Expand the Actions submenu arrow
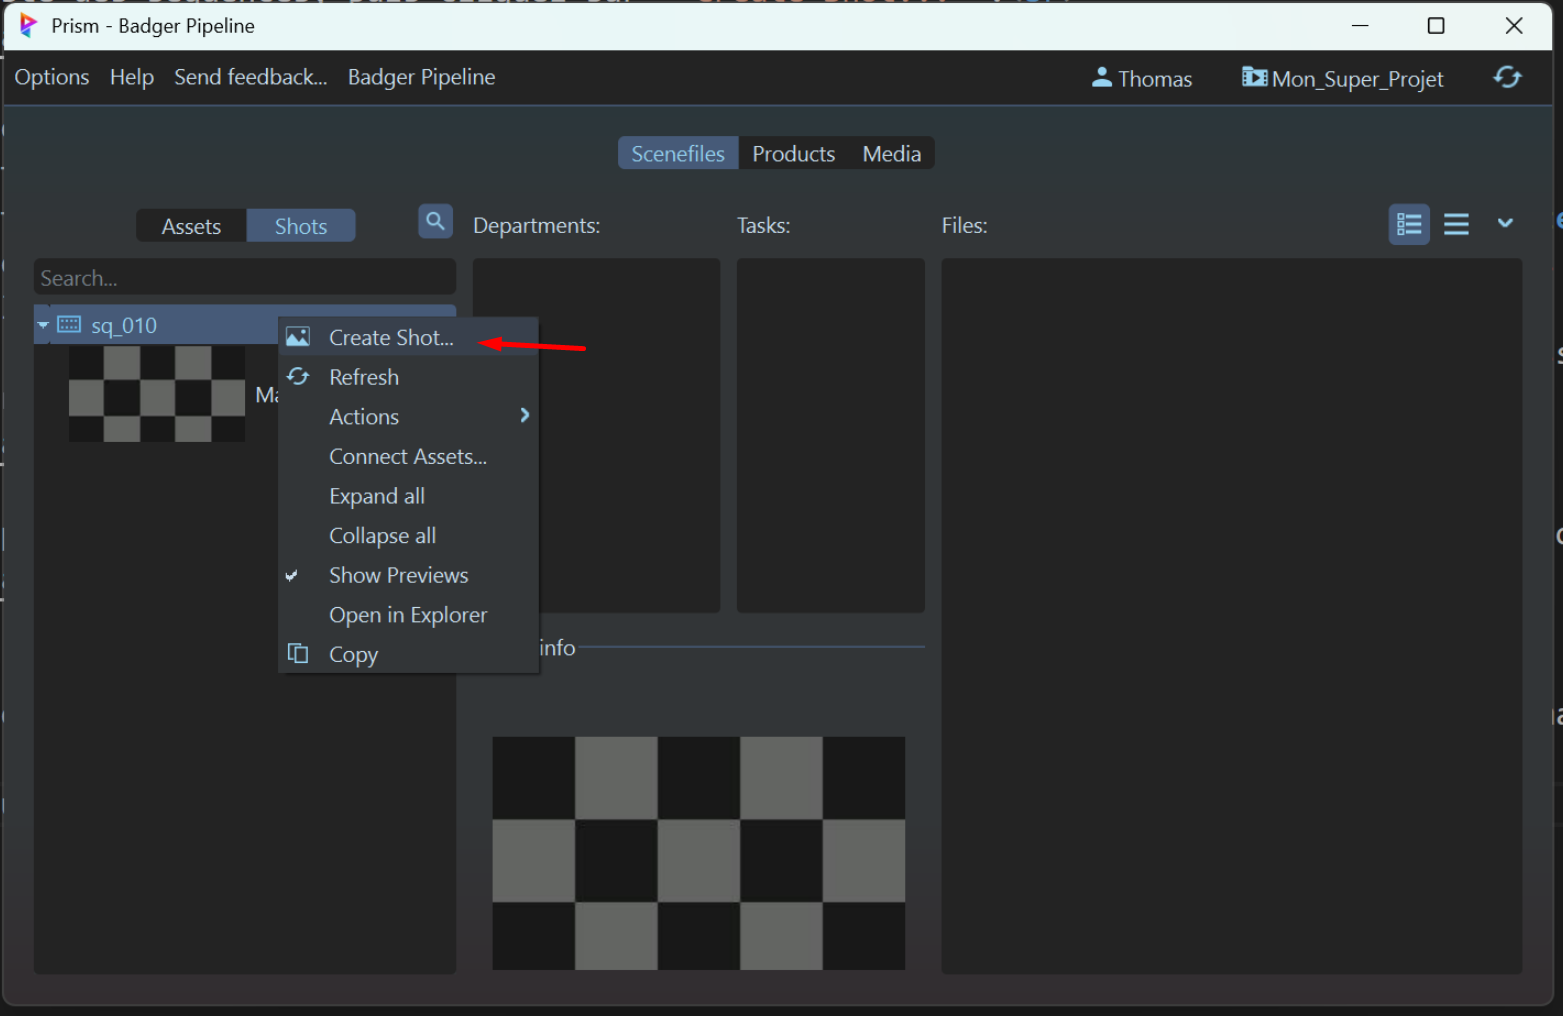This screenshot has height=1016, width=1563. (524, 416)
